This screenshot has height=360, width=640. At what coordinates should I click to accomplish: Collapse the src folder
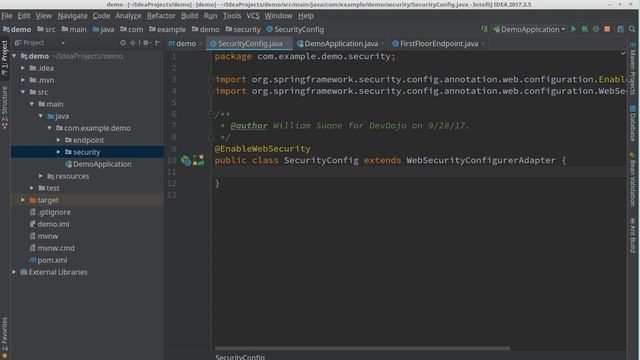(23, 92)
